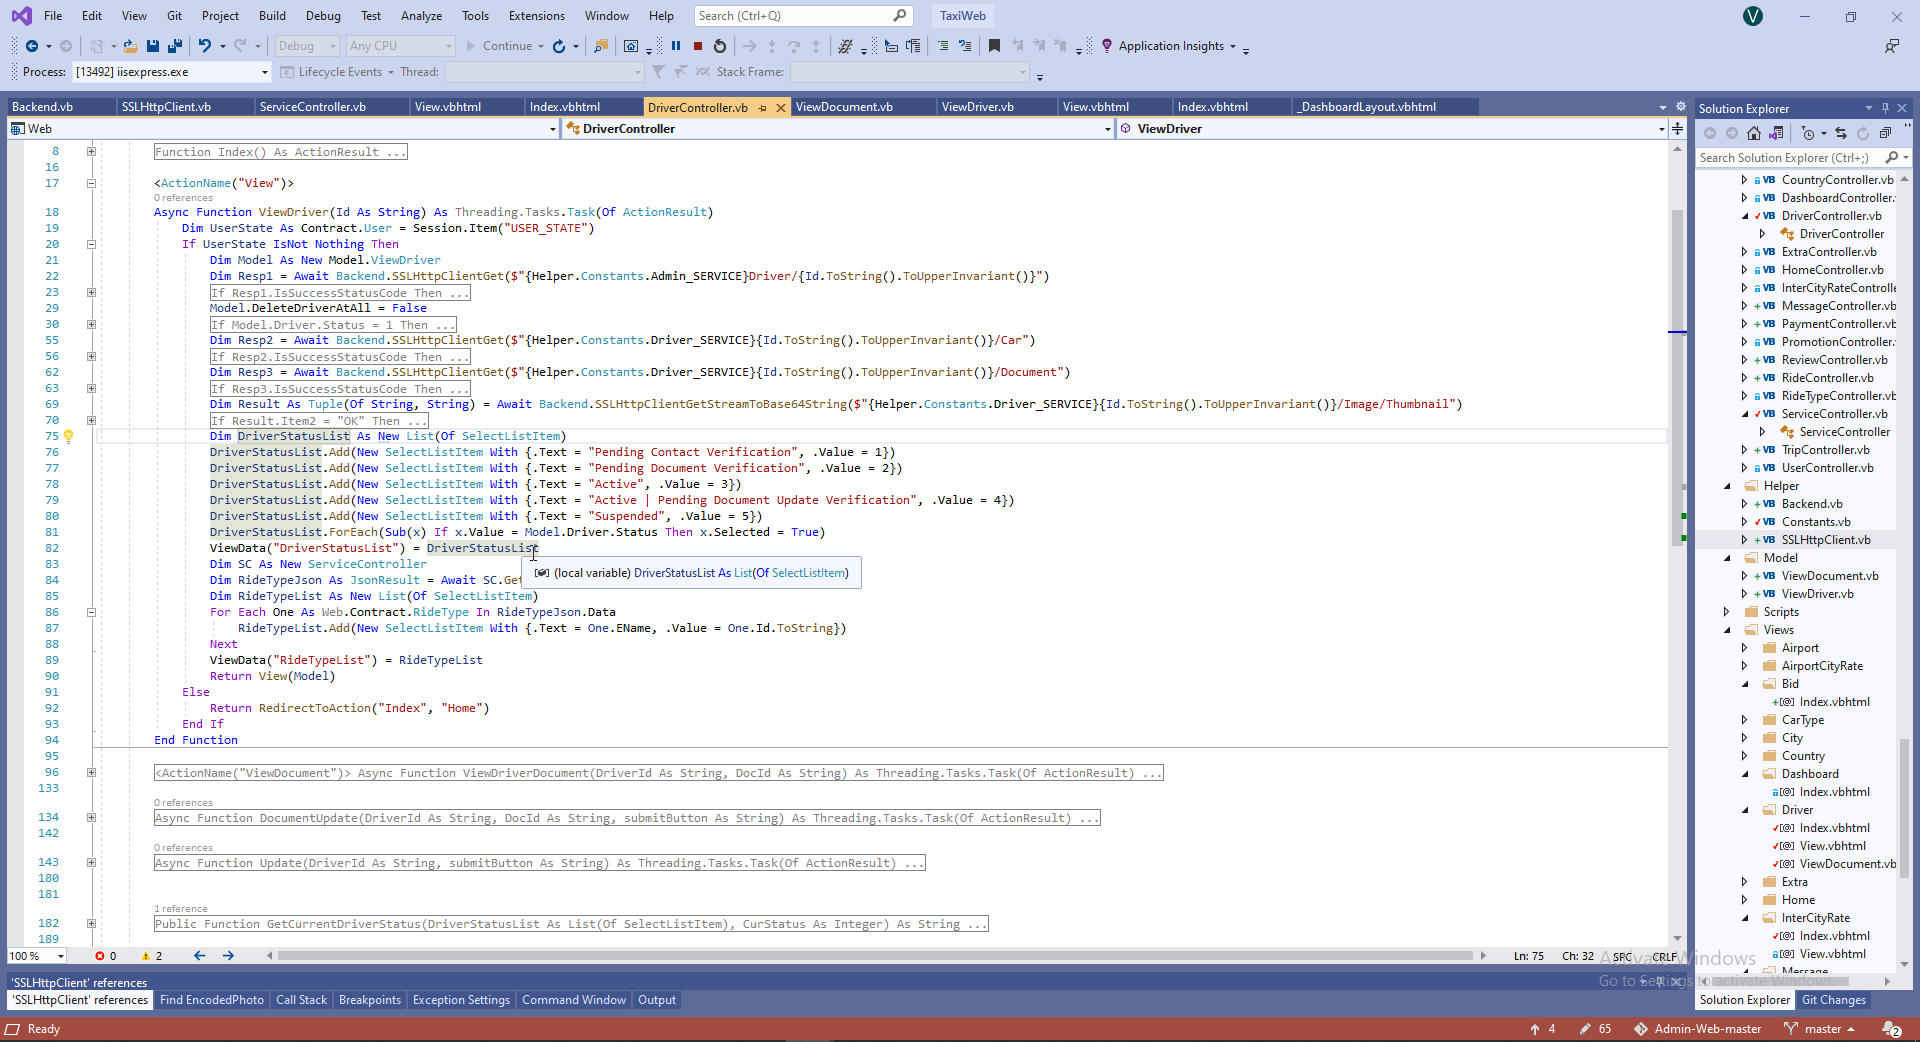Click the Admin-Web-master repository indicator

coord(1698,1029)
